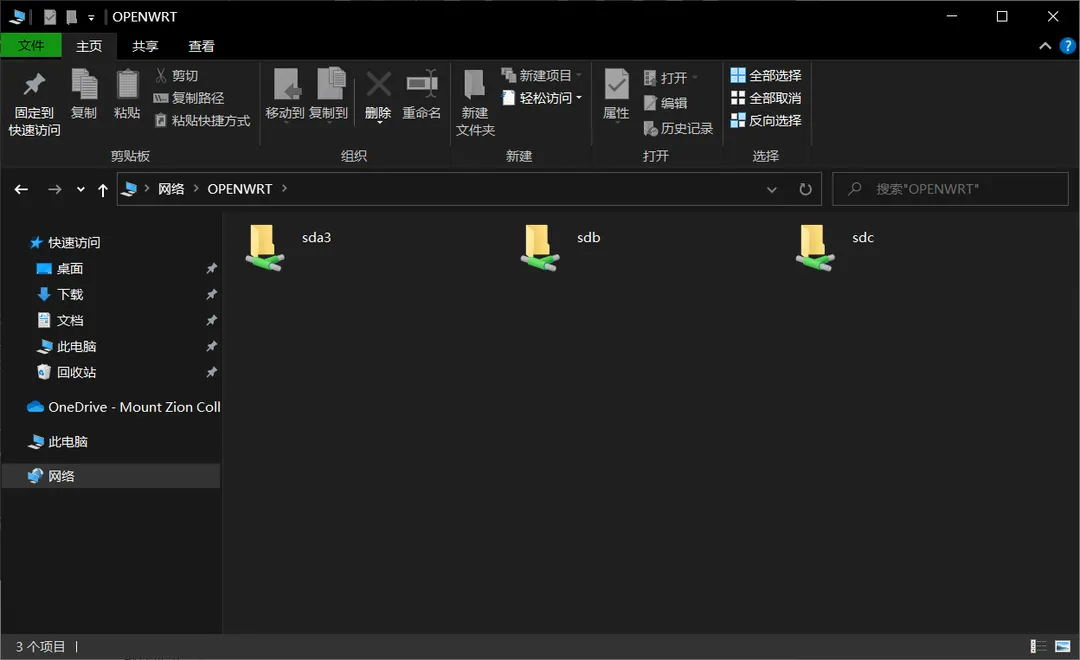Open the 文件 file tab
The width and height of the screenshot is (1080, 660).
31,45
